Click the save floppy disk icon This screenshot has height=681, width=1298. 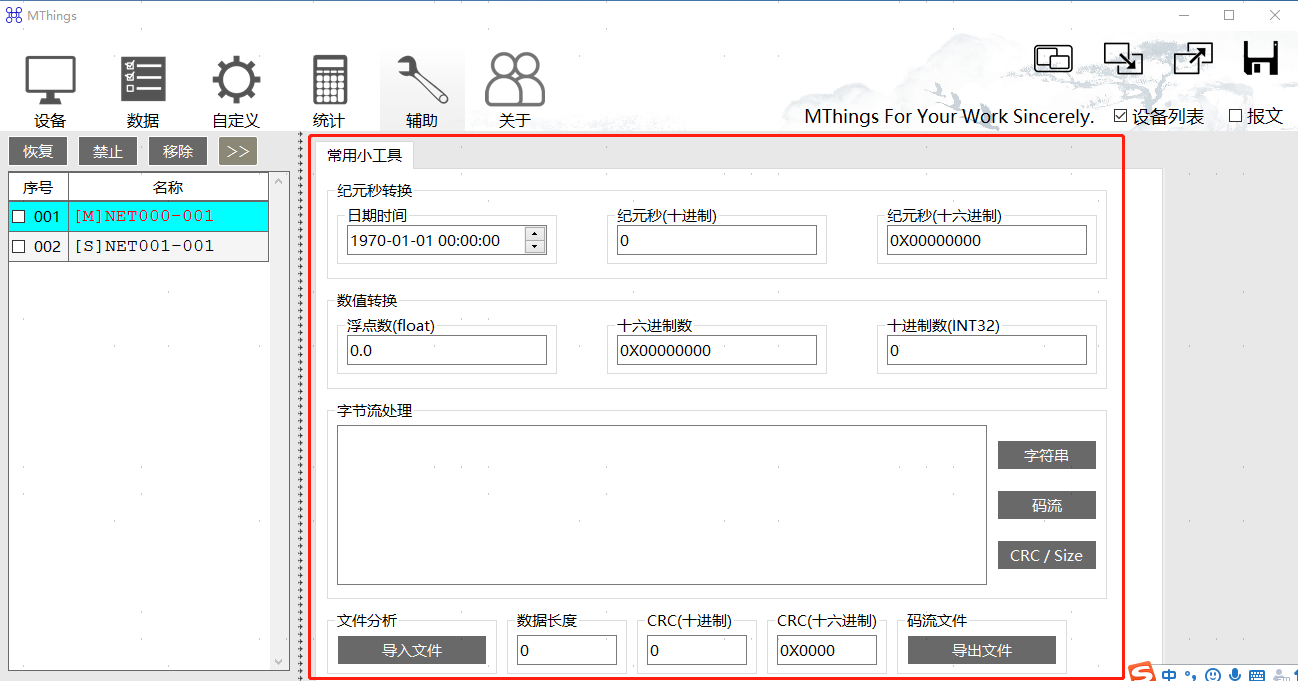1261,59
